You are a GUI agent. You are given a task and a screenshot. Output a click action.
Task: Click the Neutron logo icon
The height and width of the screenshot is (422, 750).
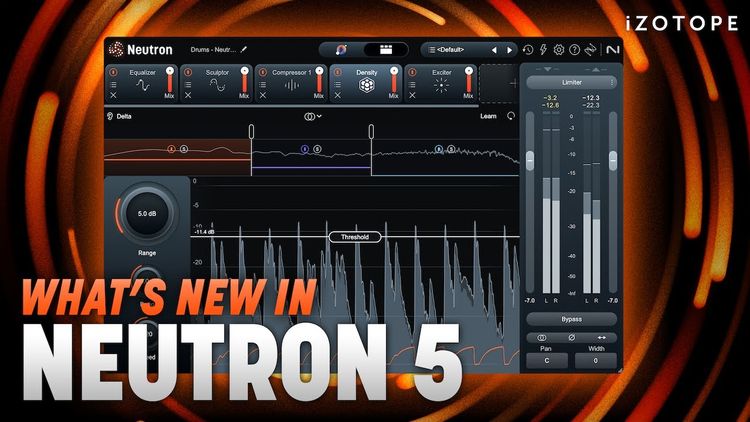116,49
